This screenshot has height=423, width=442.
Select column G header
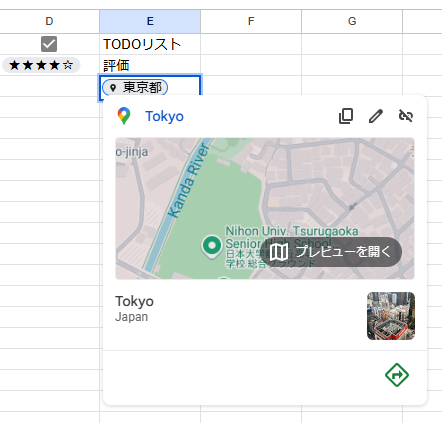352,21
